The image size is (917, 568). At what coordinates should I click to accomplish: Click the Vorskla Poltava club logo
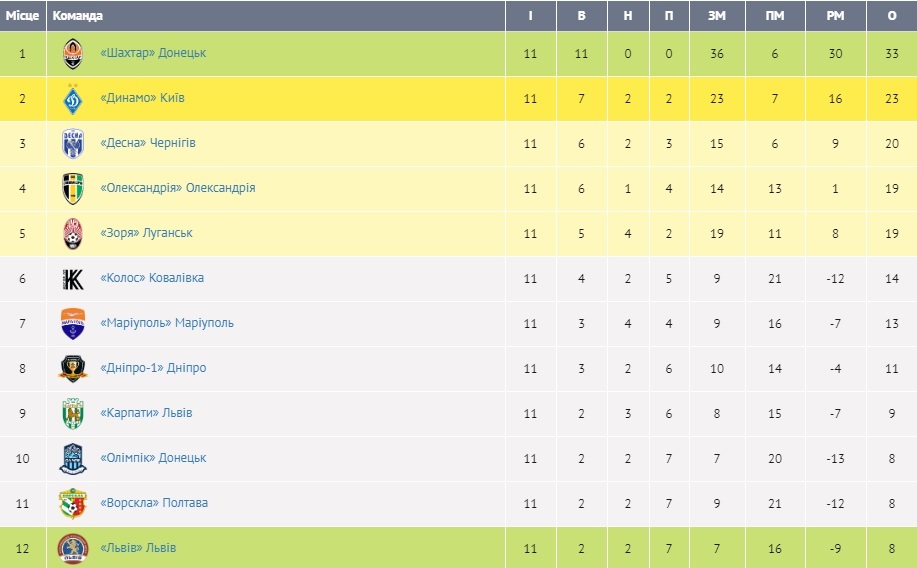(x=73, y=503)
